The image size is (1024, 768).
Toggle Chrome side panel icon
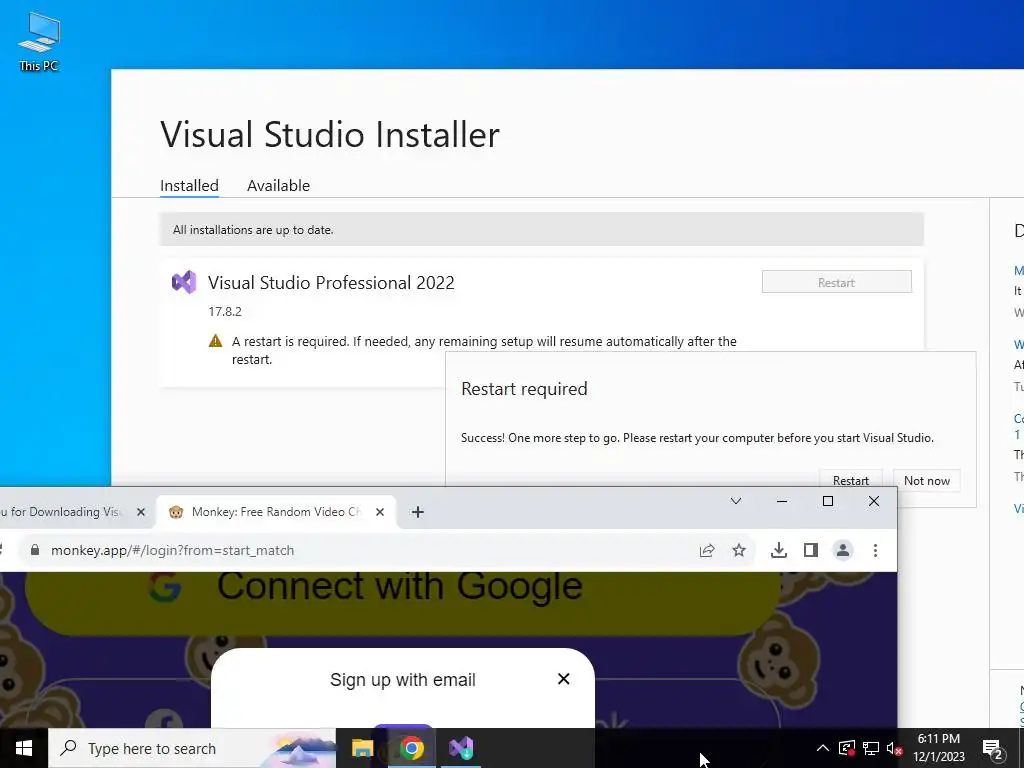click(810, 551)
